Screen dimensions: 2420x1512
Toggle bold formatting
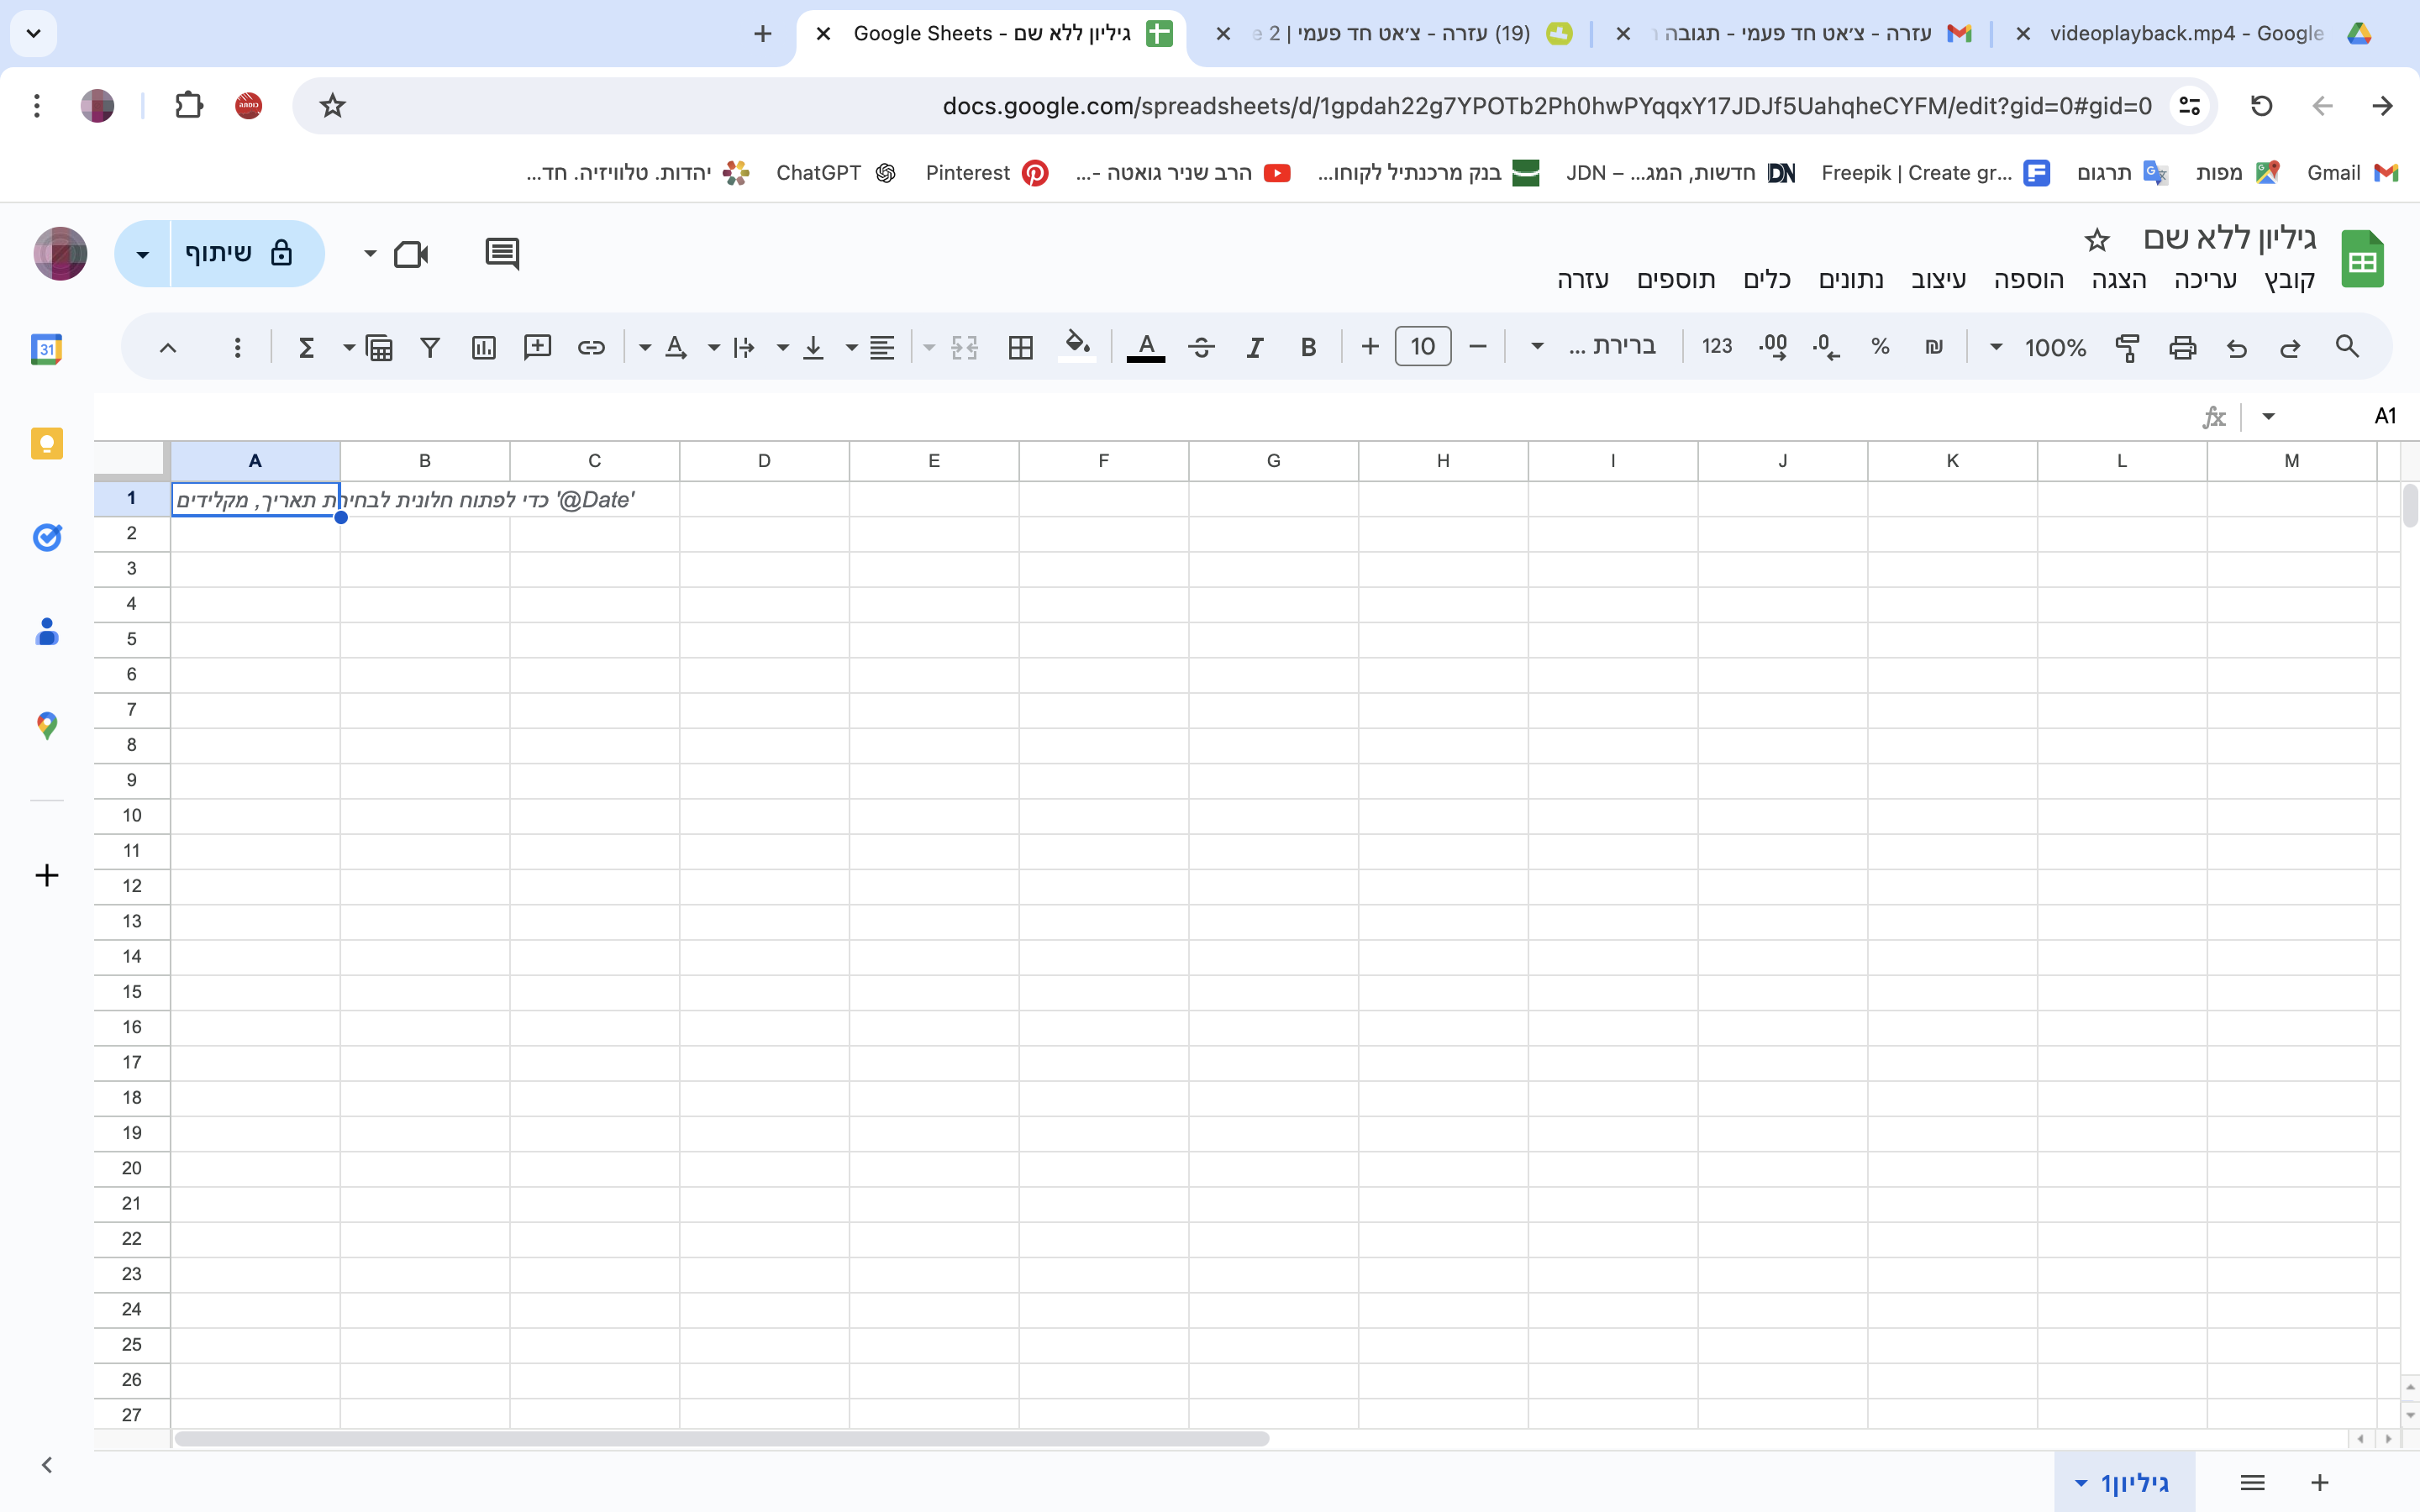pos(1308,347)
